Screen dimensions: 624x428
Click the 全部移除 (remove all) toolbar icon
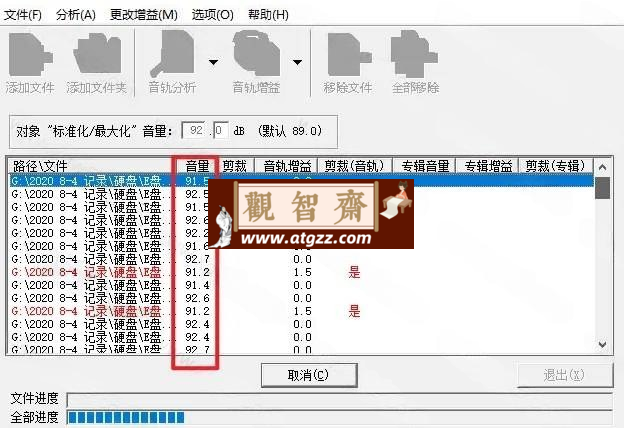pos(415,63)
